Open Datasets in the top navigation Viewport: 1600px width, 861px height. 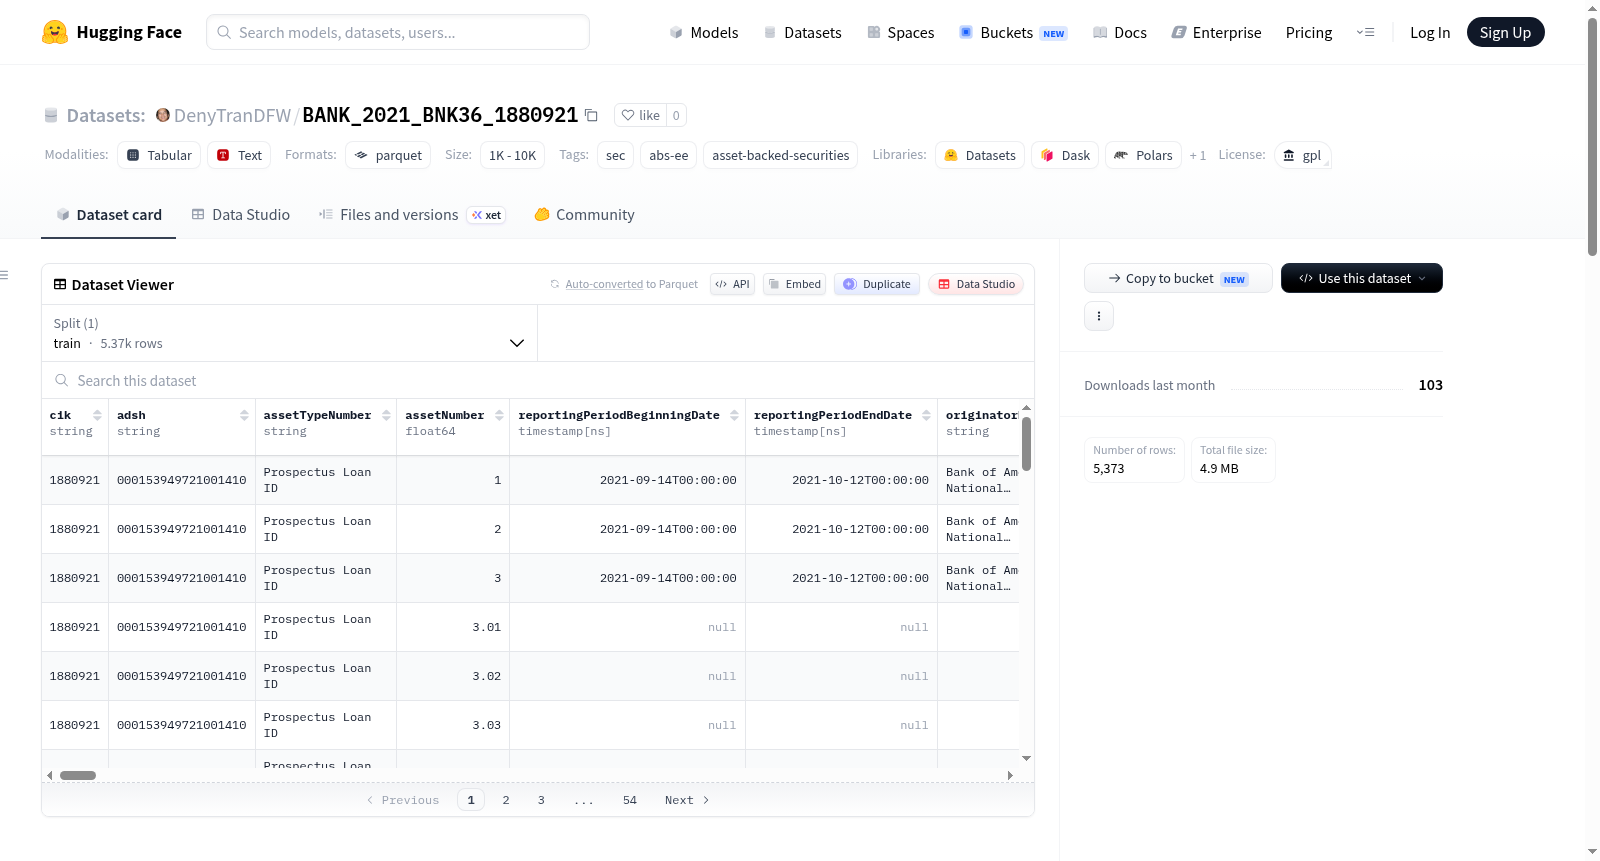(802, 32)
